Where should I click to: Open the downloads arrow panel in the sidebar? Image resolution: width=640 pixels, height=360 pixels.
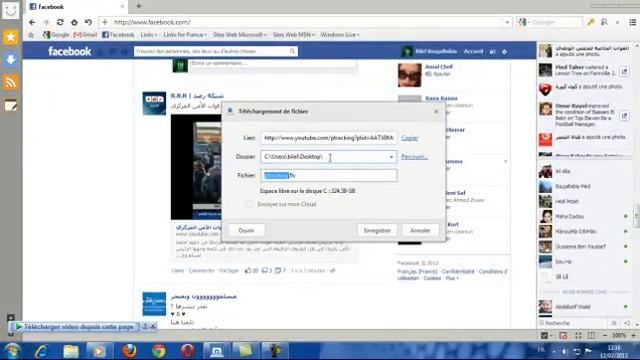pyautogui.click(x=11, y=60)
